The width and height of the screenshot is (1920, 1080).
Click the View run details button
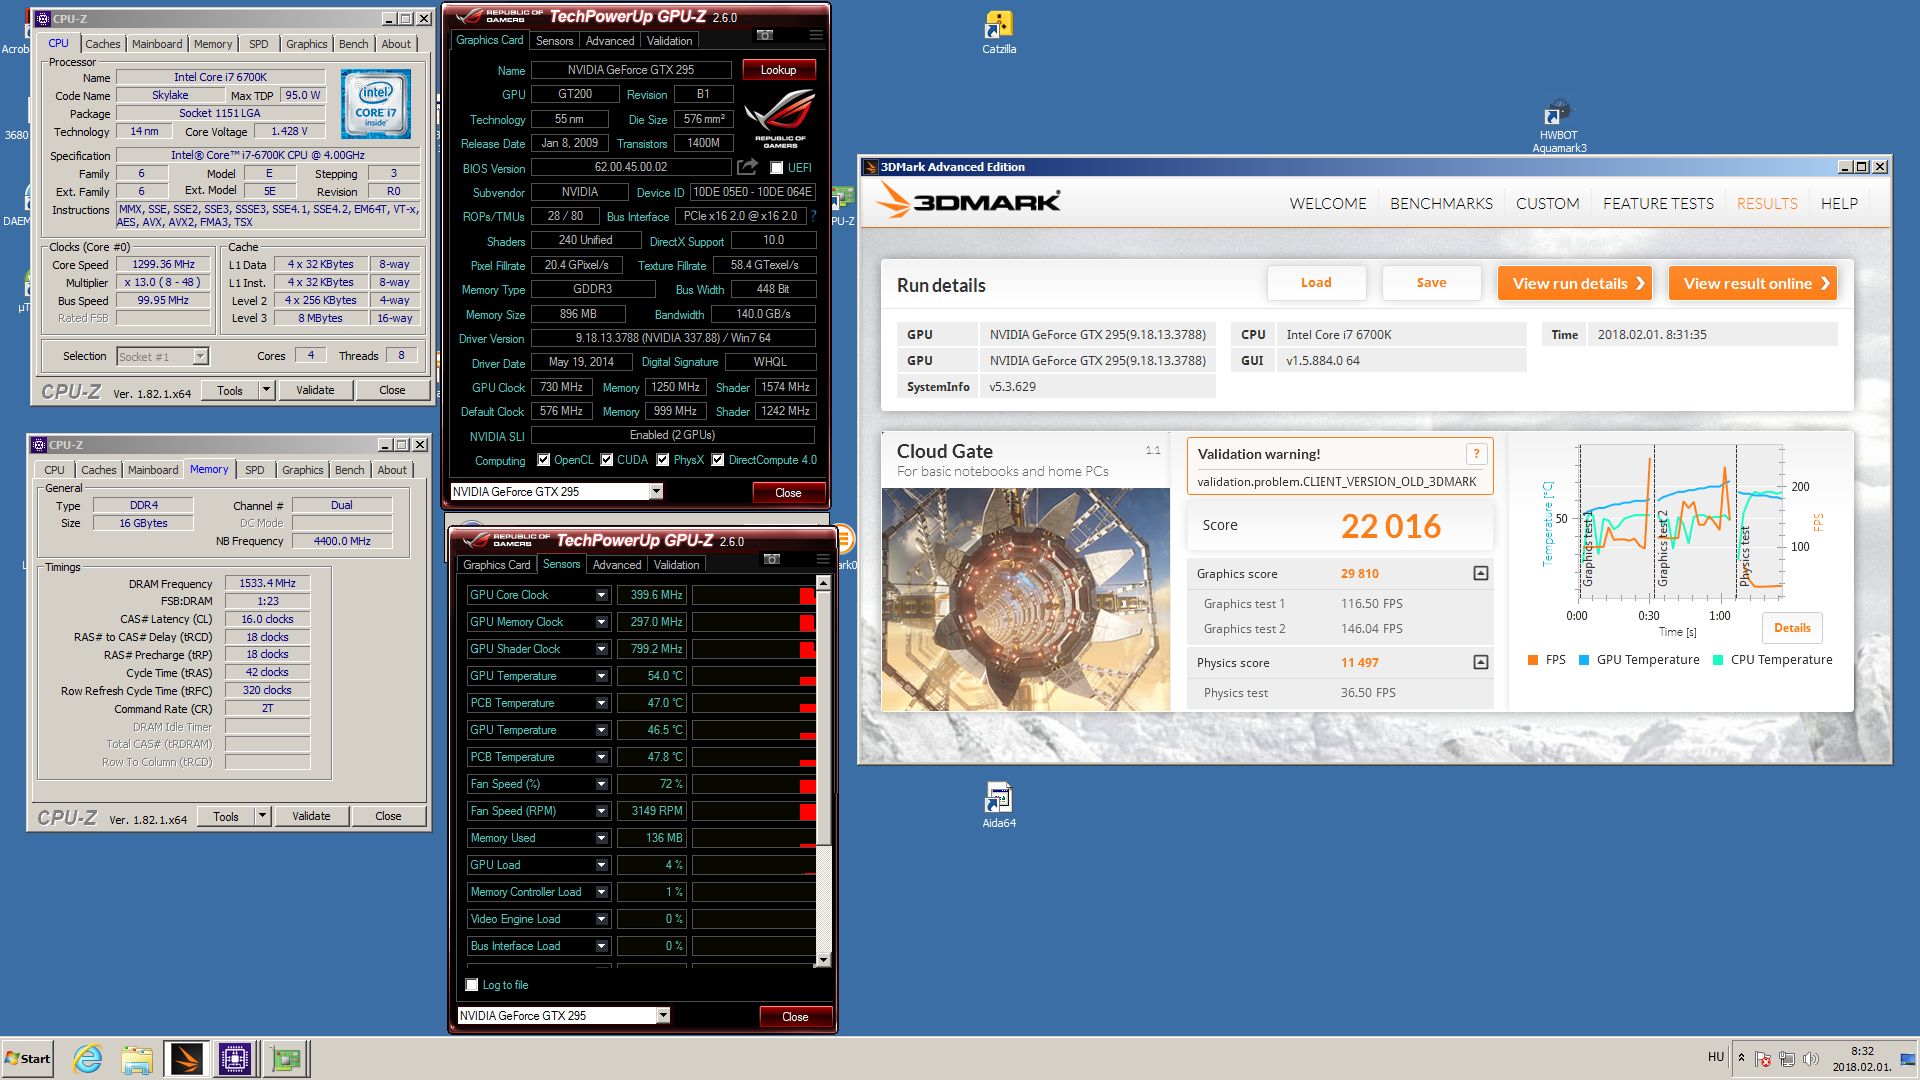tap(1575, 283)
